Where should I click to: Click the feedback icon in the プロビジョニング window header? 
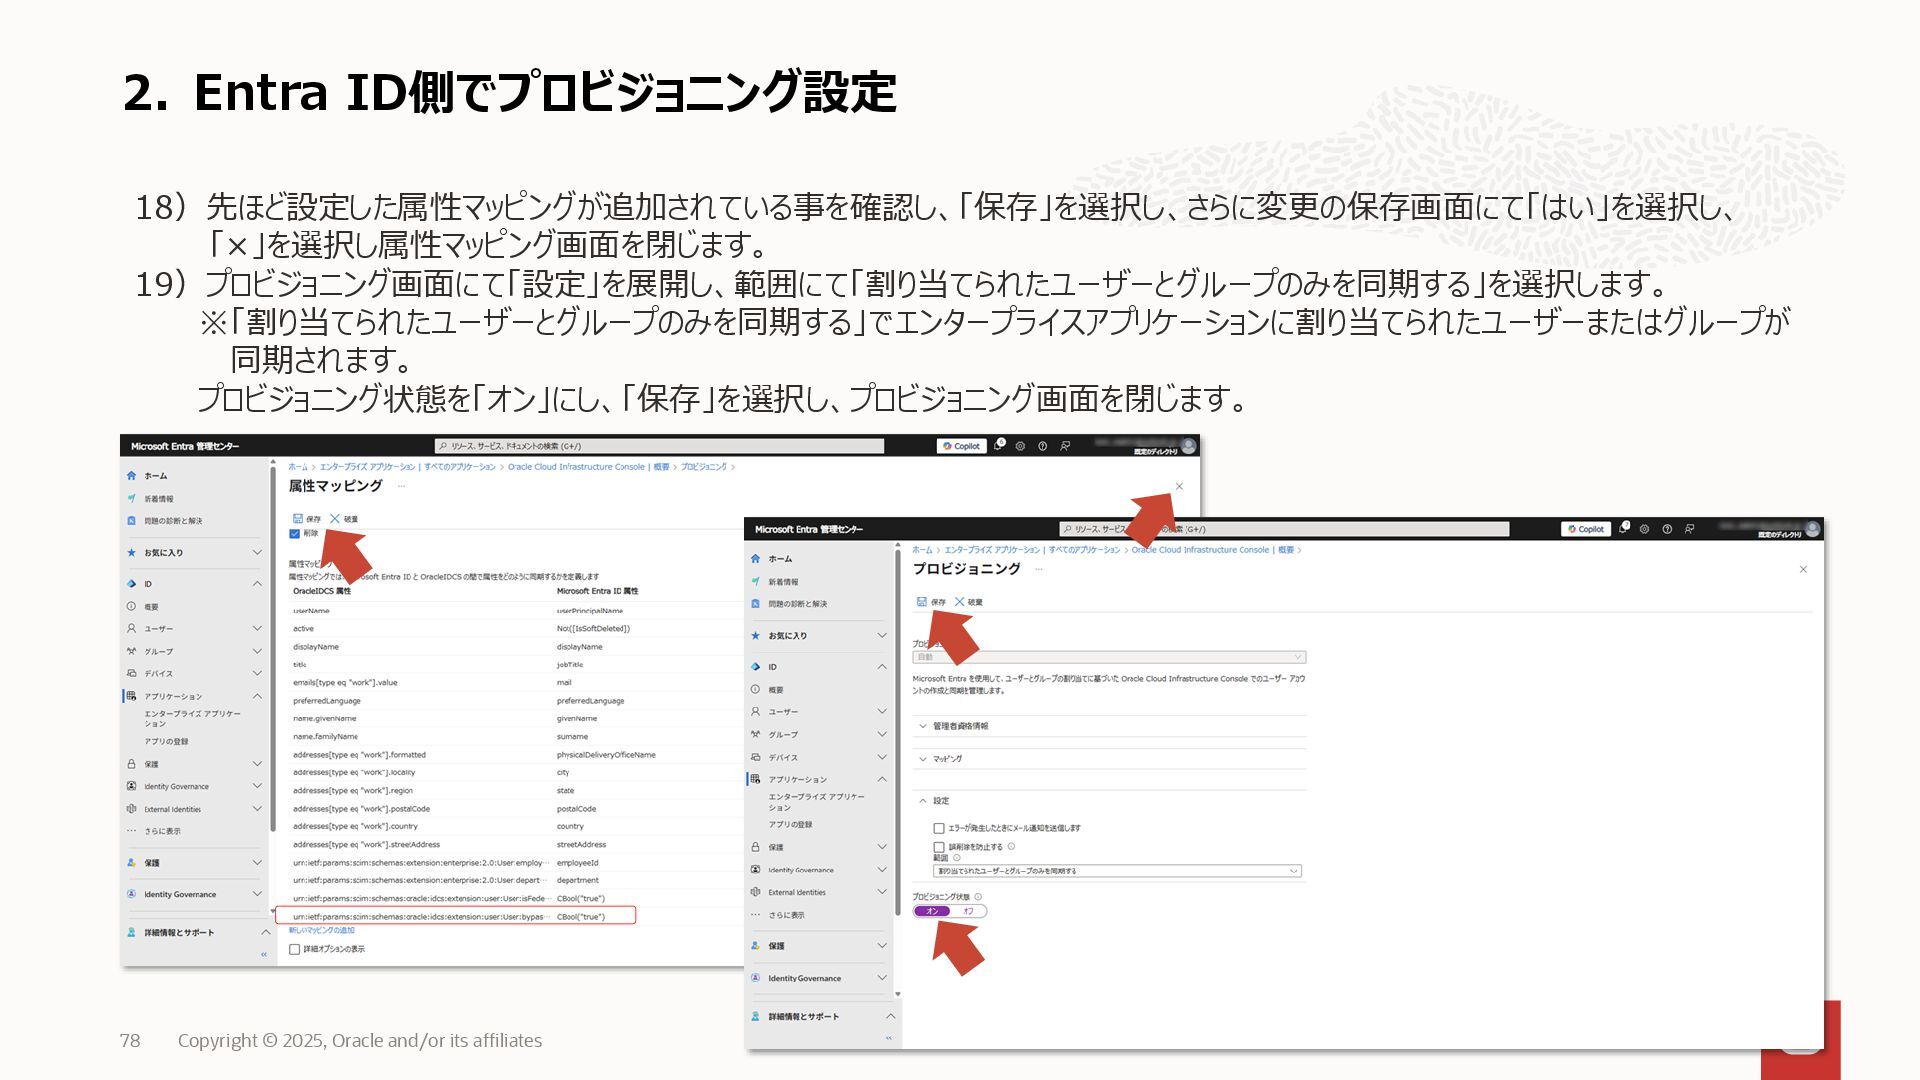pyautogui.click(x=1689, y=529)
